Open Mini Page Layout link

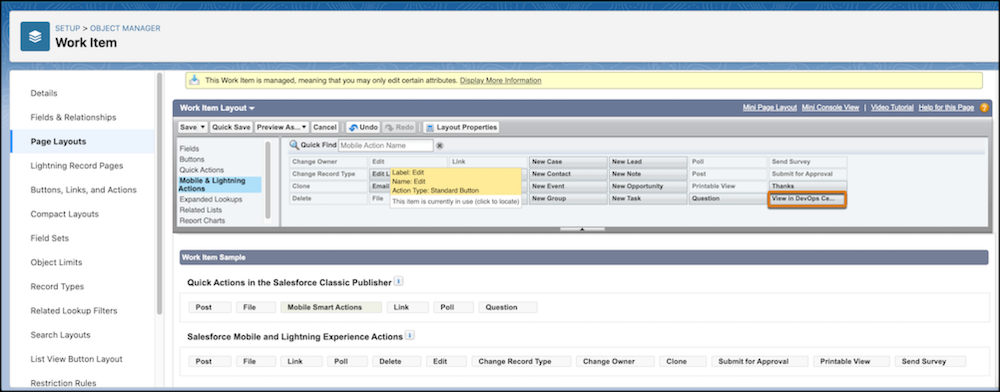(x=770, y=108)
